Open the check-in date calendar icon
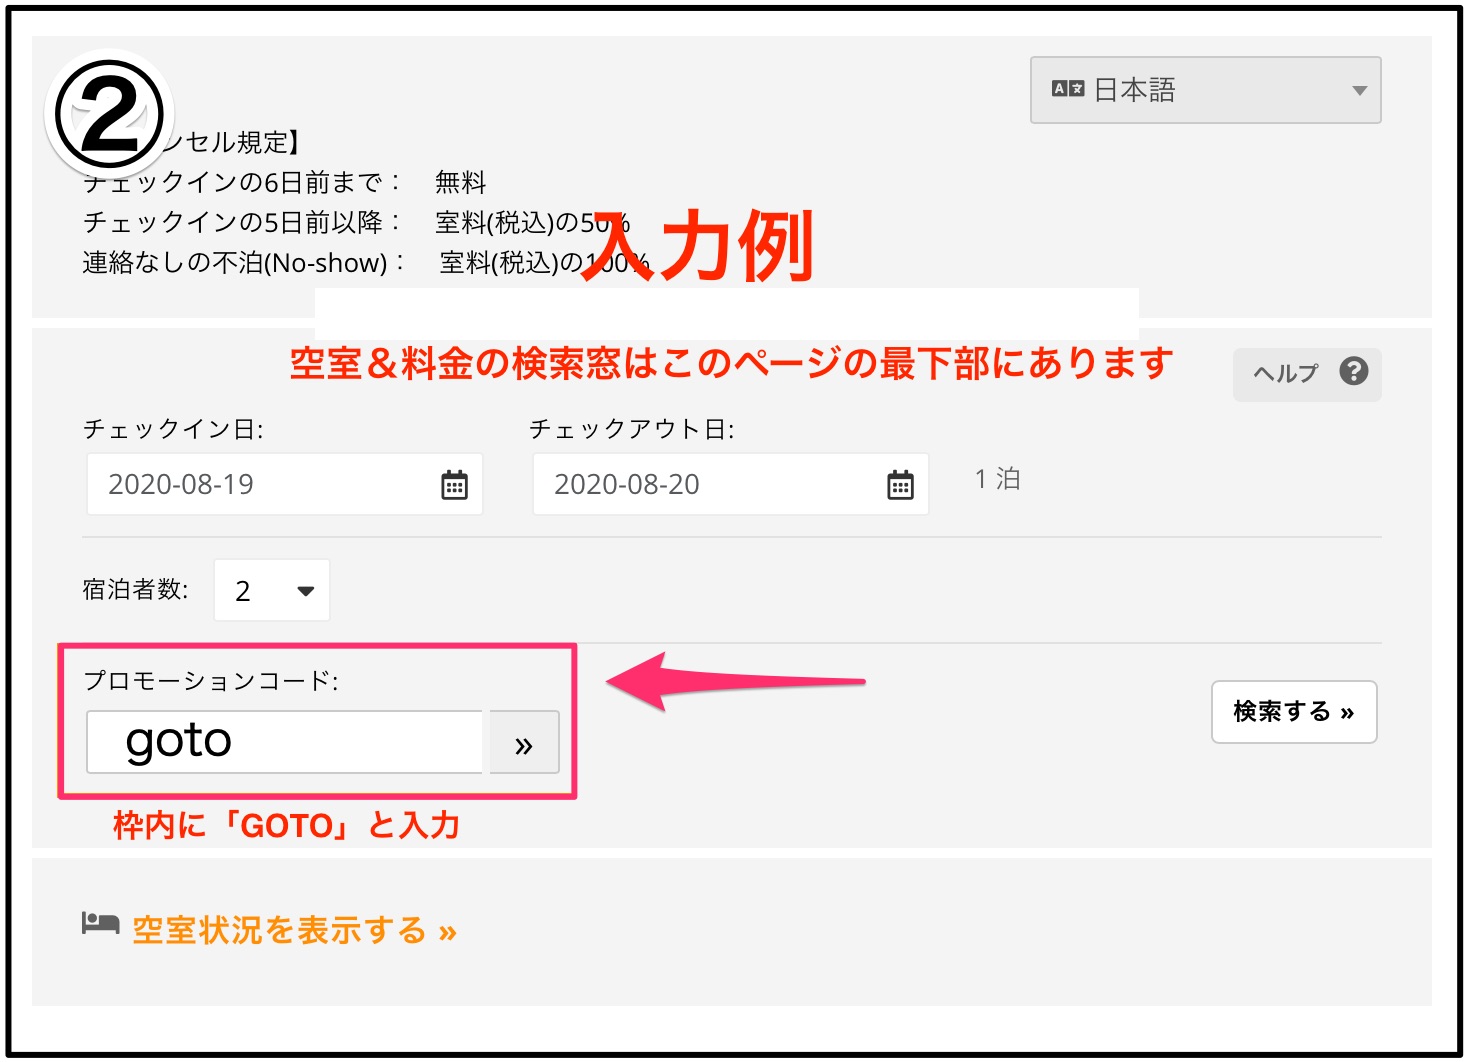The width and height of the screenshot is (1470, 1062). [x=454, y=485]
